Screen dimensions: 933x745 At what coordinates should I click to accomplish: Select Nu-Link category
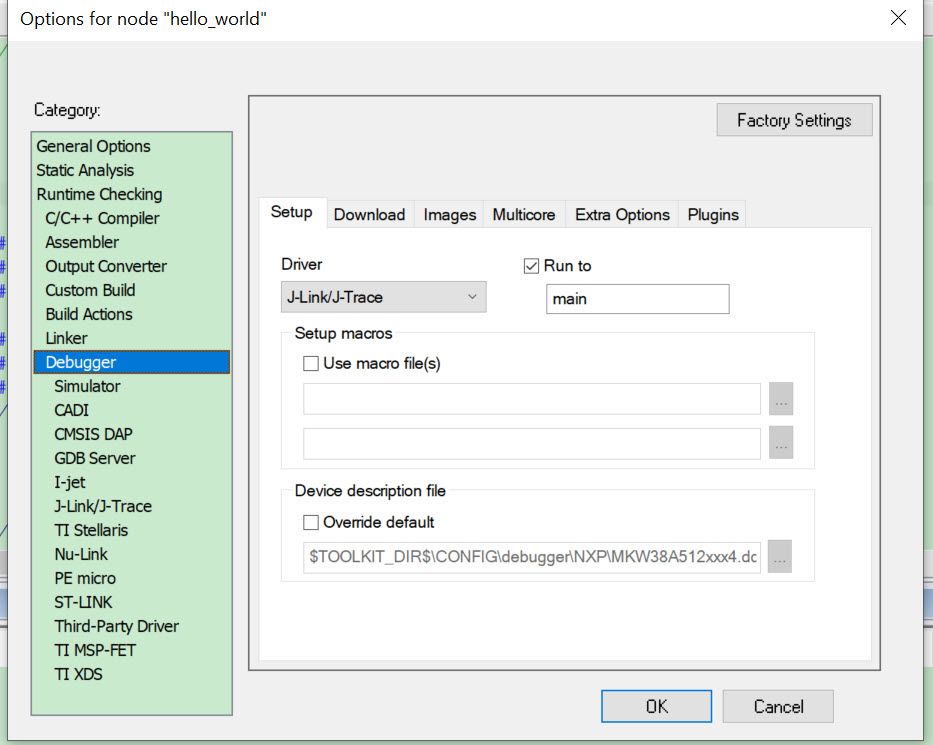pos(81,555)
